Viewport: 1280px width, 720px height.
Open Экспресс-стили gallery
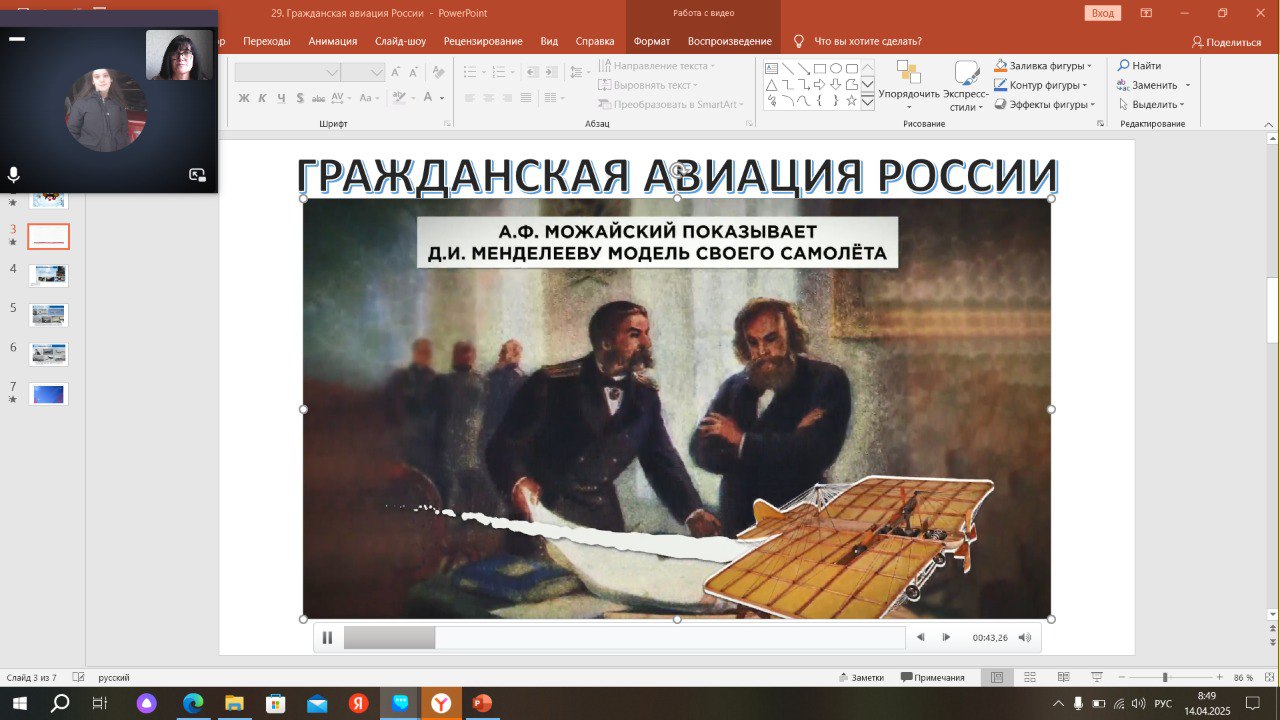click(966, 86)
